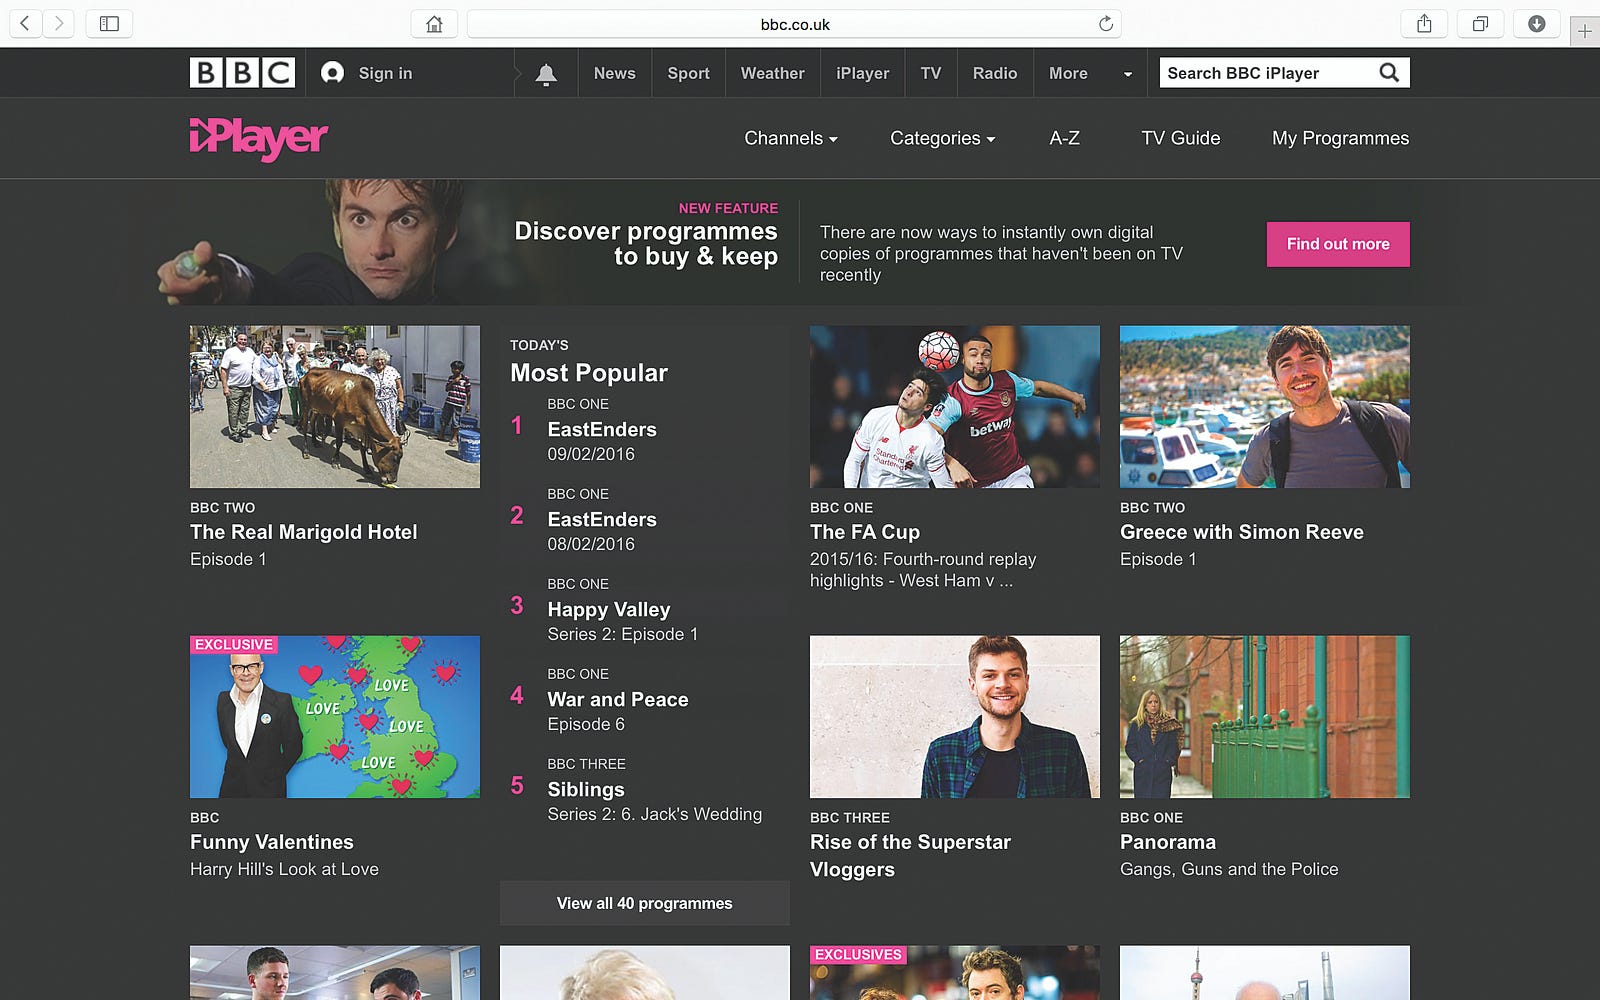Show all tabs icon in Safari
The height and width of the screenshot is (1000, 1600).
pos(1480,24)
